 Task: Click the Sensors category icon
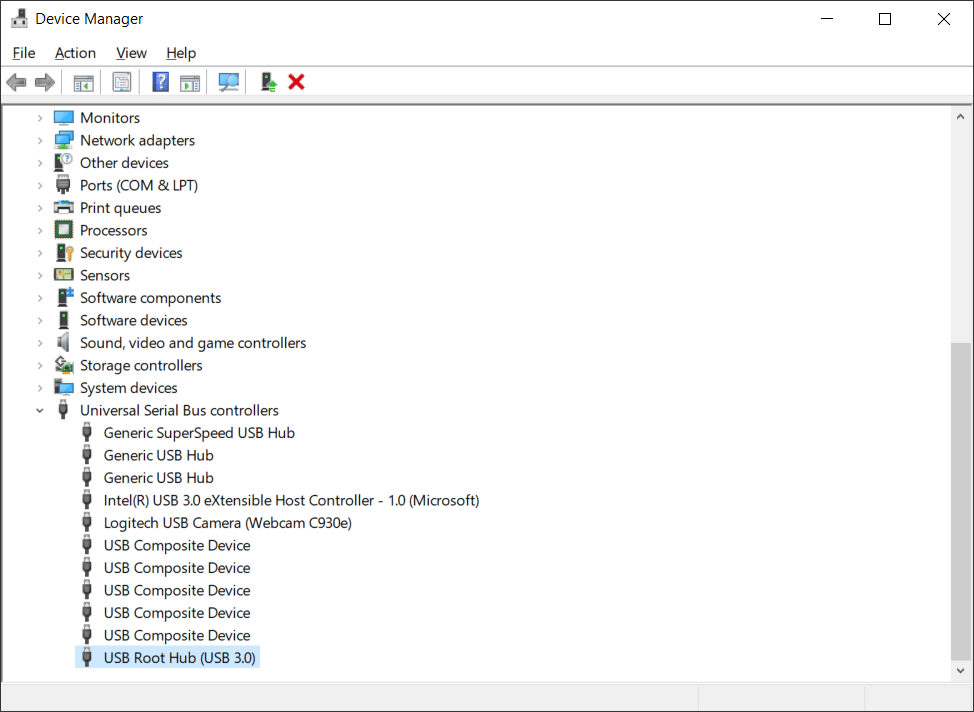(x=63, y=275)
